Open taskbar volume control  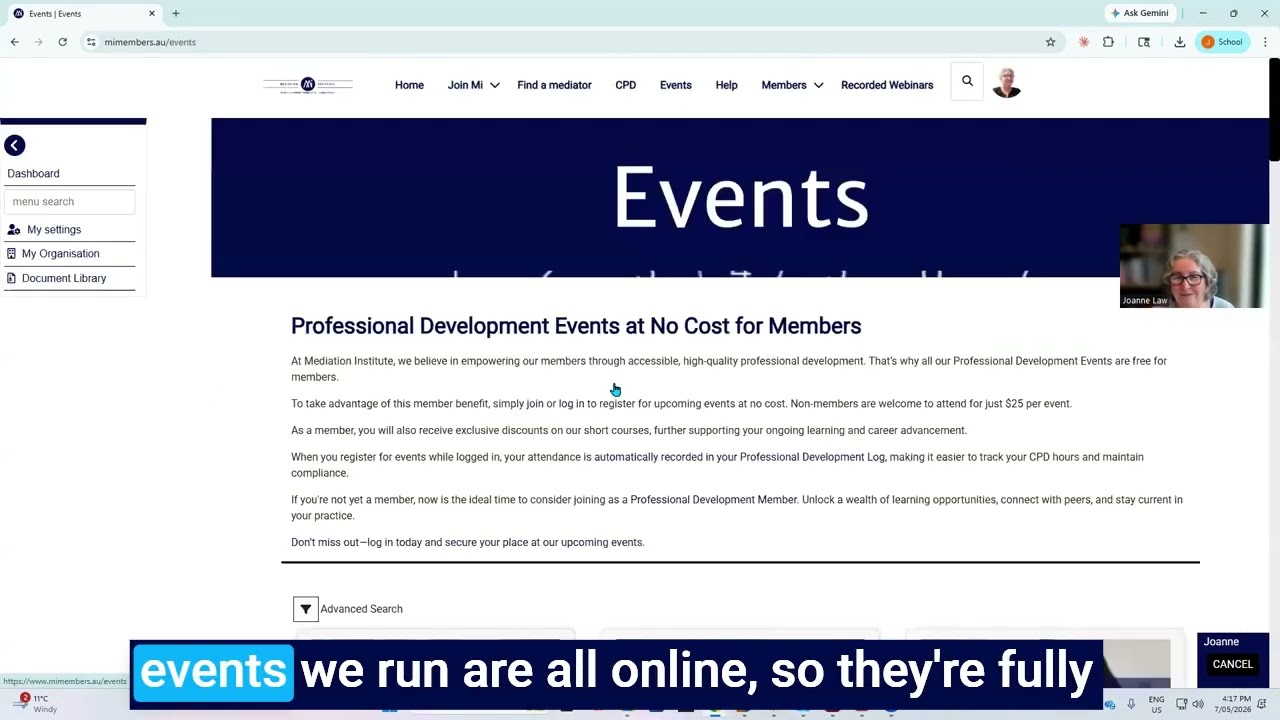pyautogui.click(x=1198, y=704)
